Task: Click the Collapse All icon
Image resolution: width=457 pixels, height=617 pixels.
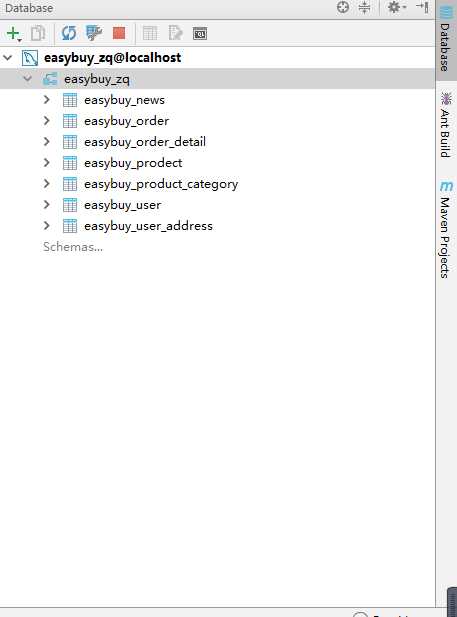Action: [364, 7]
